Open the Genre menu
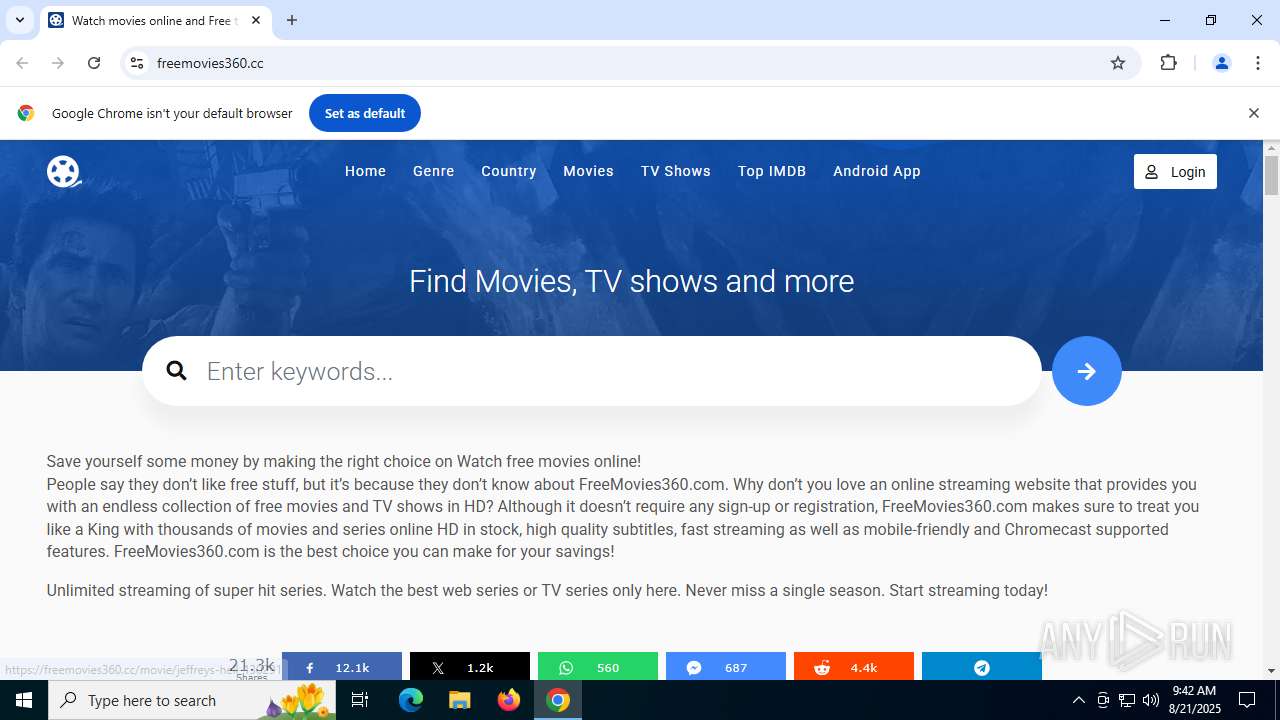 (433, 171)
